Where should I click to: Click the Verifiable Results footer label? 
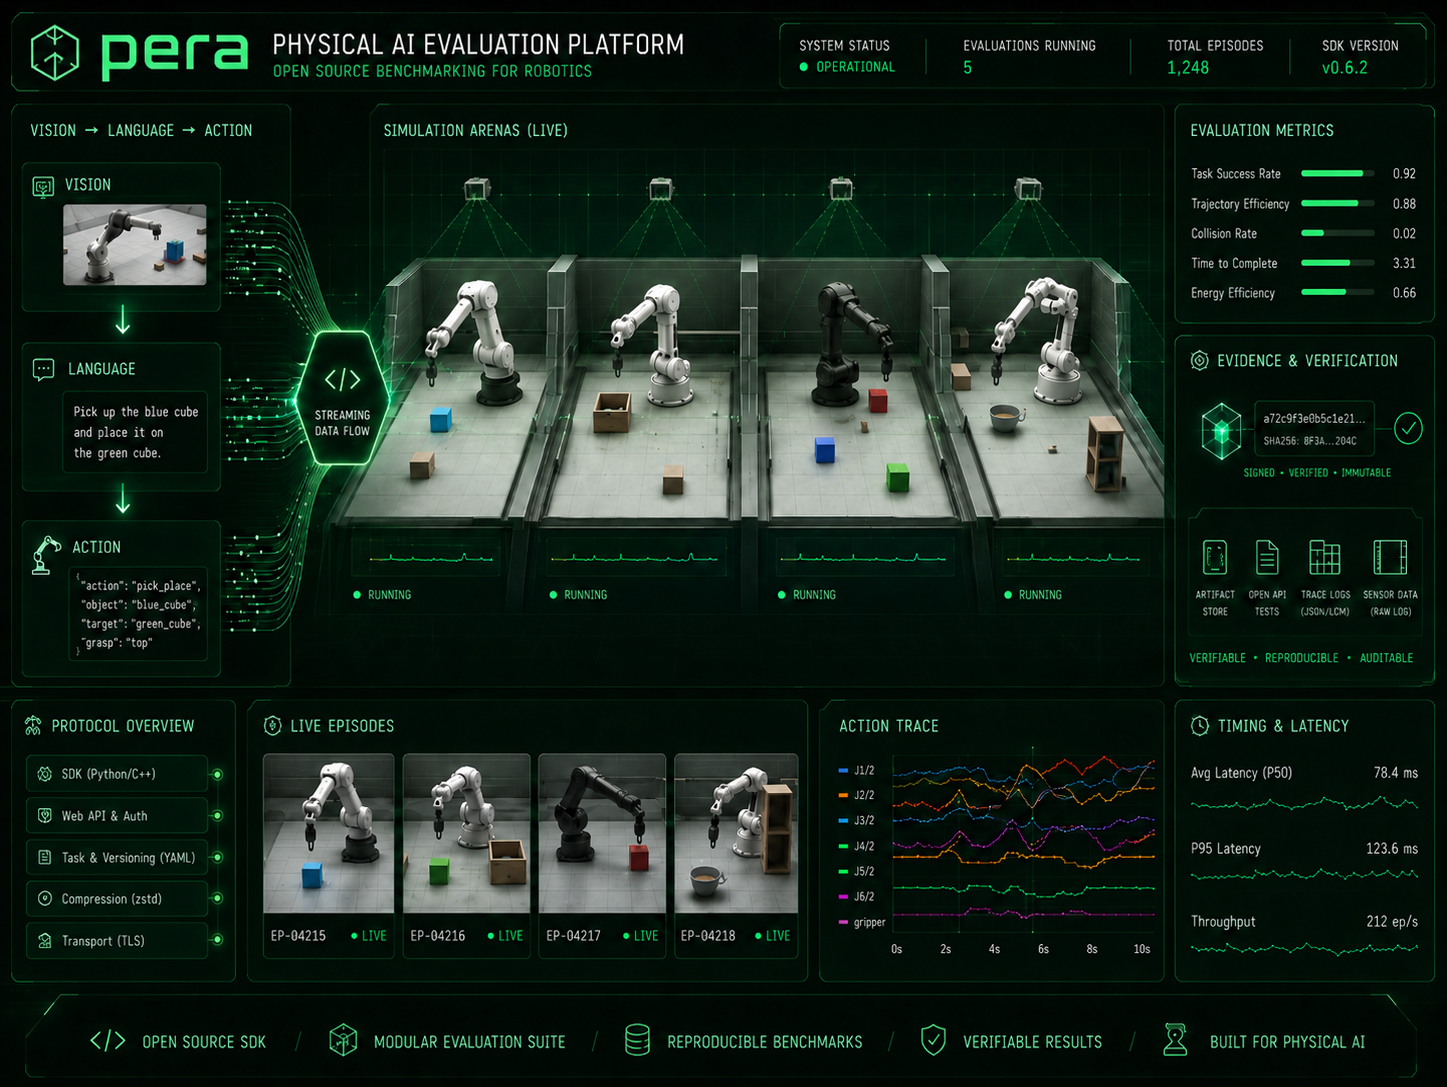[1032, 1042]
